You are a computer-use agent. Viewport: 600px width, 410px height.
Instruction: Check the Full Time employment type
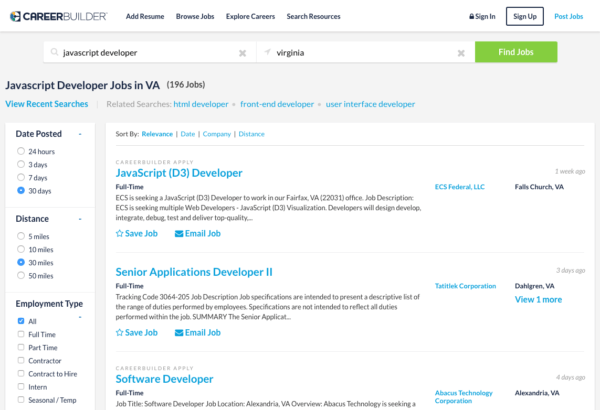[21, 334]
